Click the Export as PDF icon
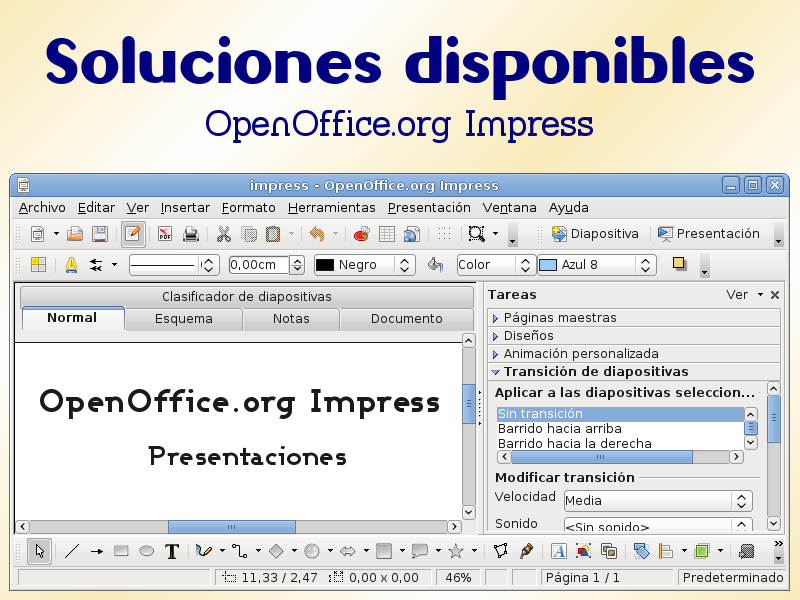Screen dimensions: 800x600 [x=164, y=234]
